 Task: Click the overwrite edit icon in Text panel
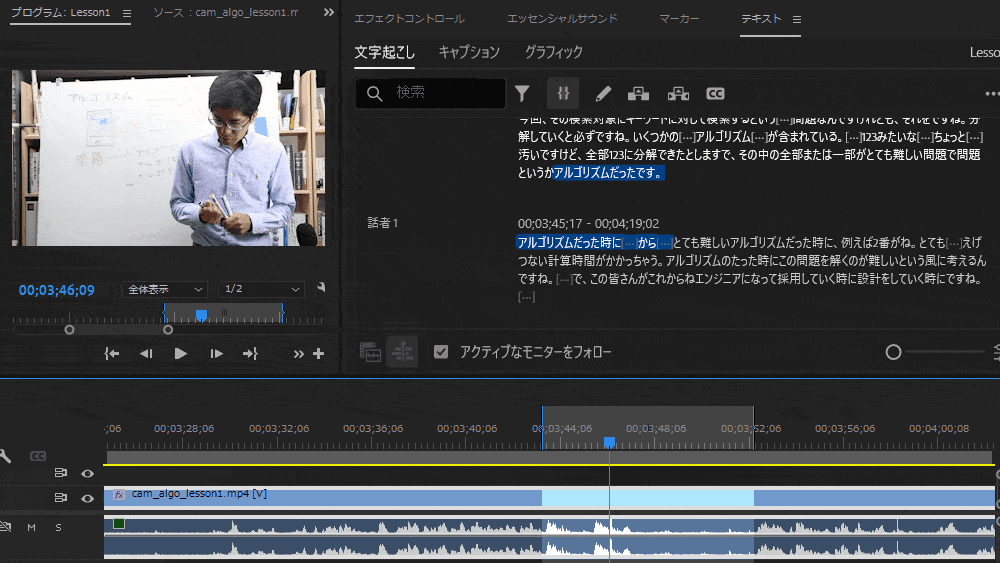[x=402, y=352]
